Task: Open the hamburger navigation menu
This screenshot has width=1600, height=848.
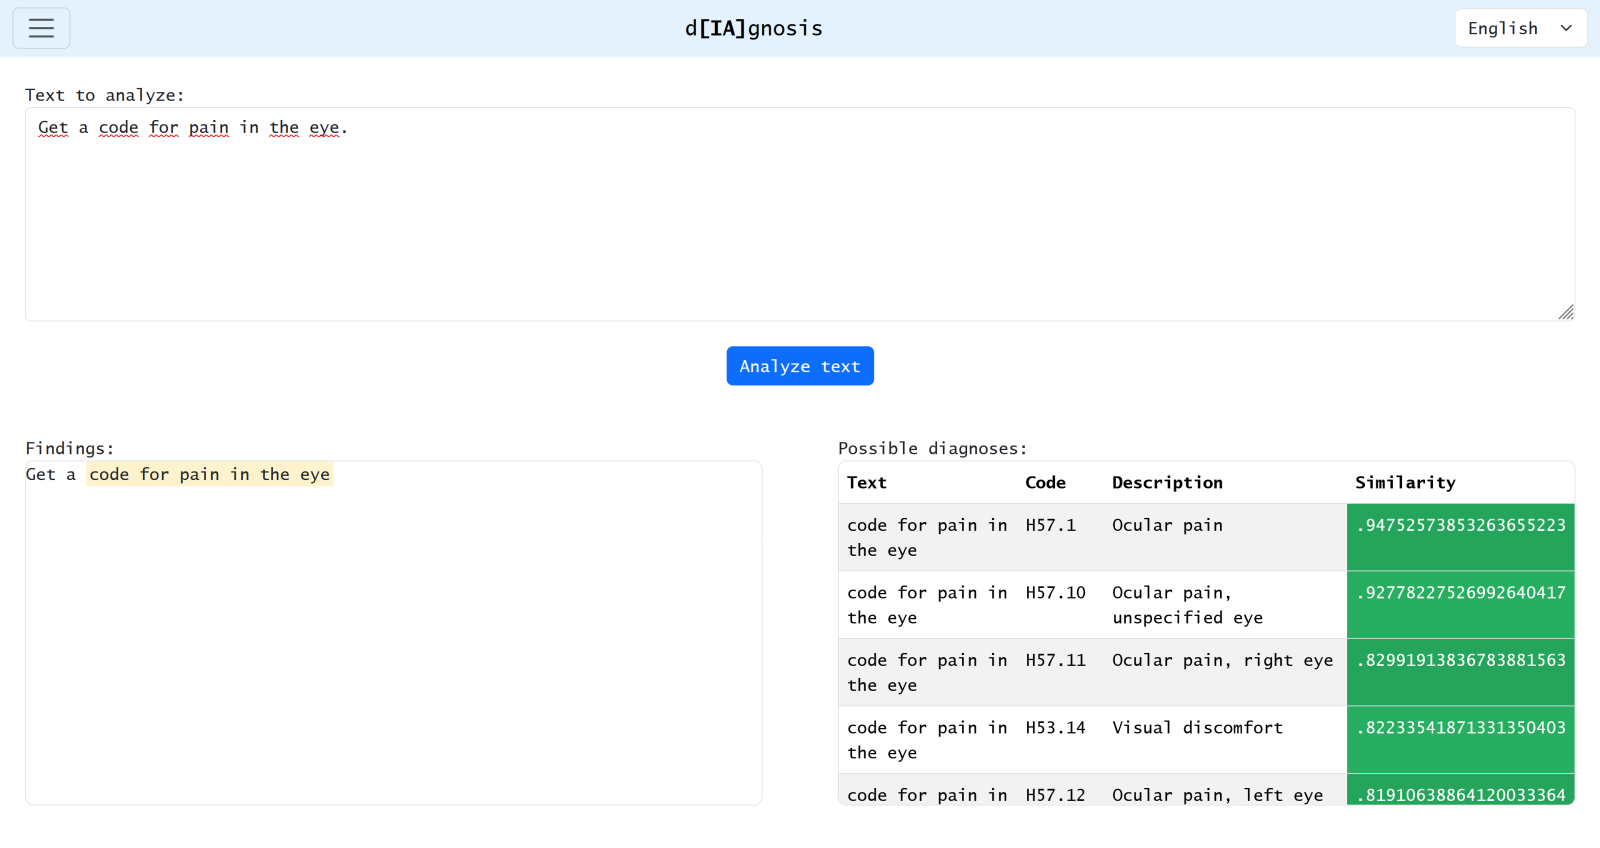Action: coord(41,28)
